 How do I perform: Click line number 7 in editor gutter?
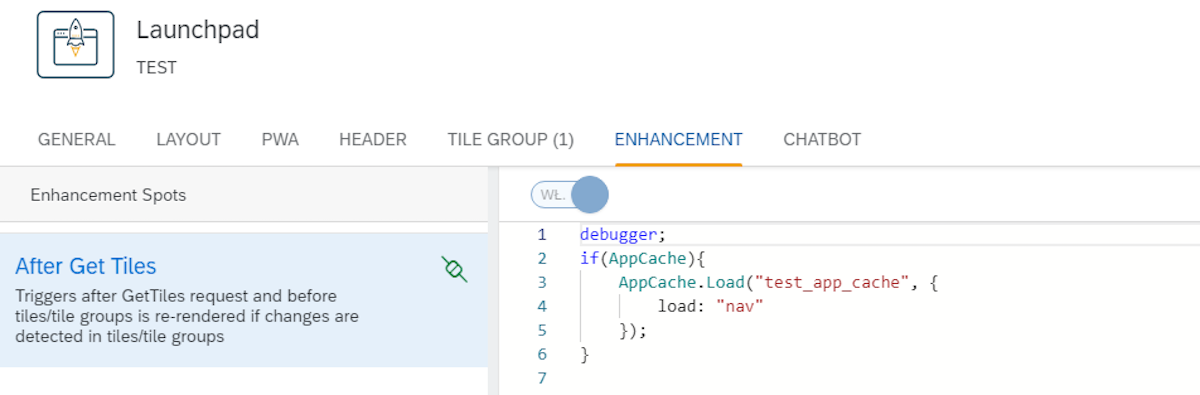pos(542,378)
